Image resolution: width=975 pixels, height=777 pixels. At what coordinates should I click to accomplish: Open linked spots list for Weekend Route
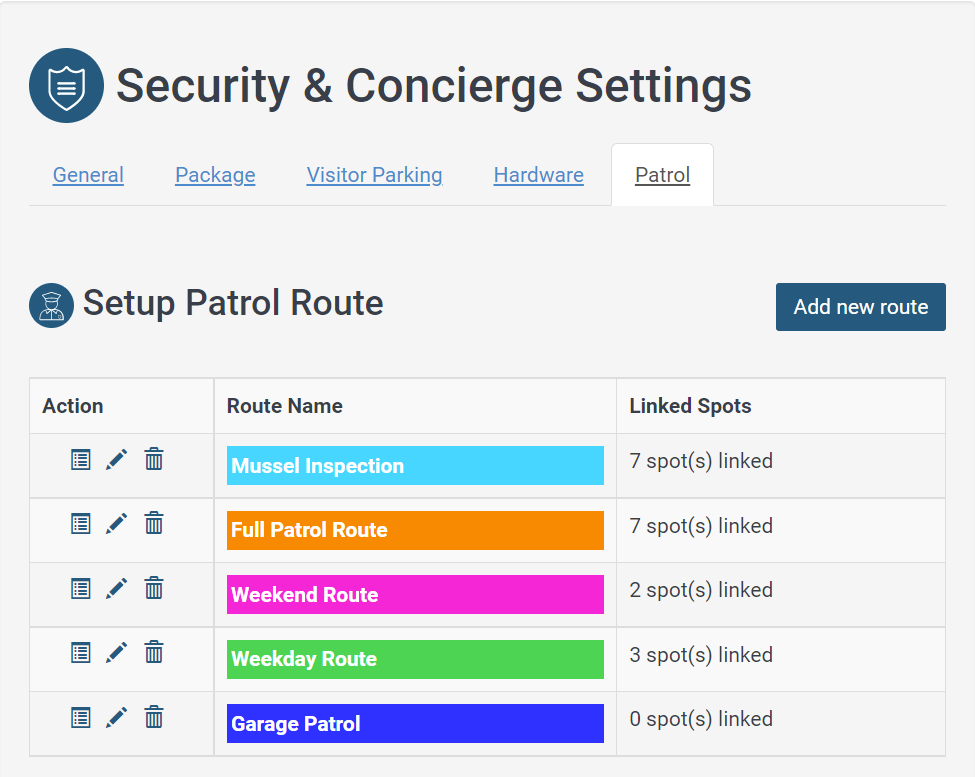(x=81, y=589)
